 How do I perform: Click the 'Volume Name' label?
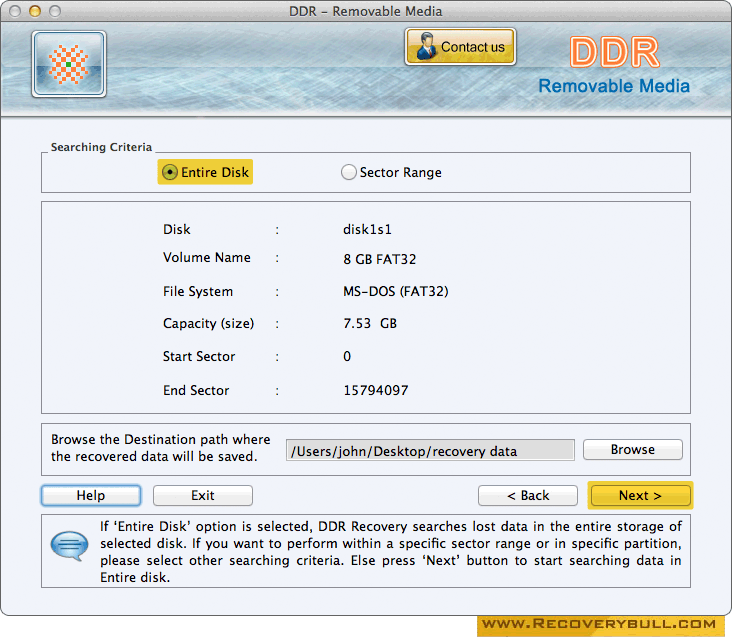point(206,258)
